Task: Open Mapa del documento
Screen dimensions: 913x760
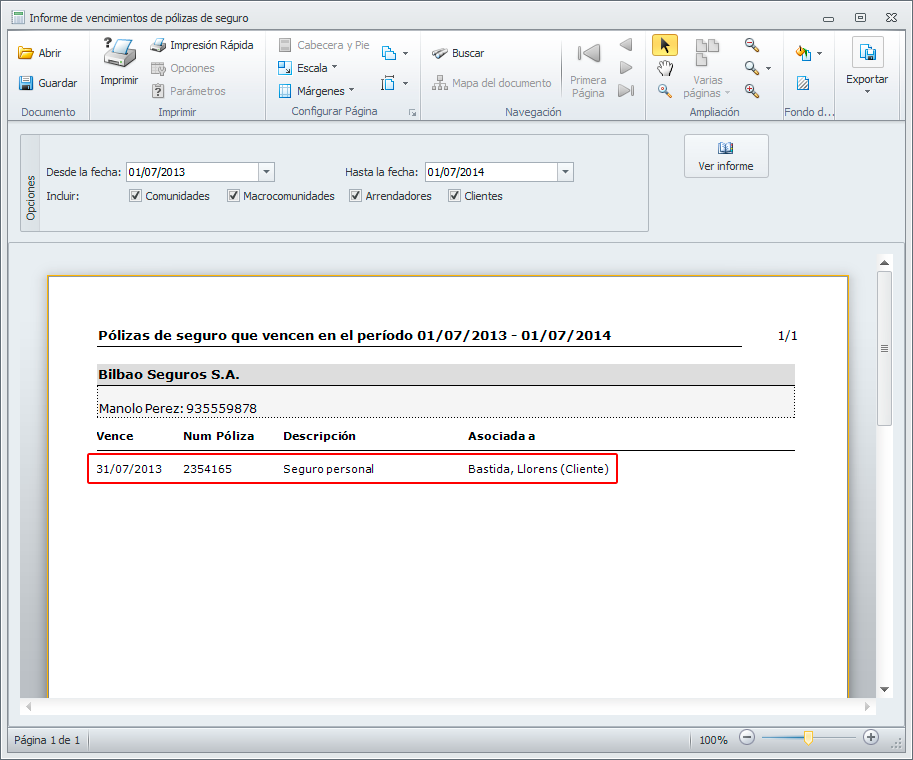Action: click(x=491, y=83)
